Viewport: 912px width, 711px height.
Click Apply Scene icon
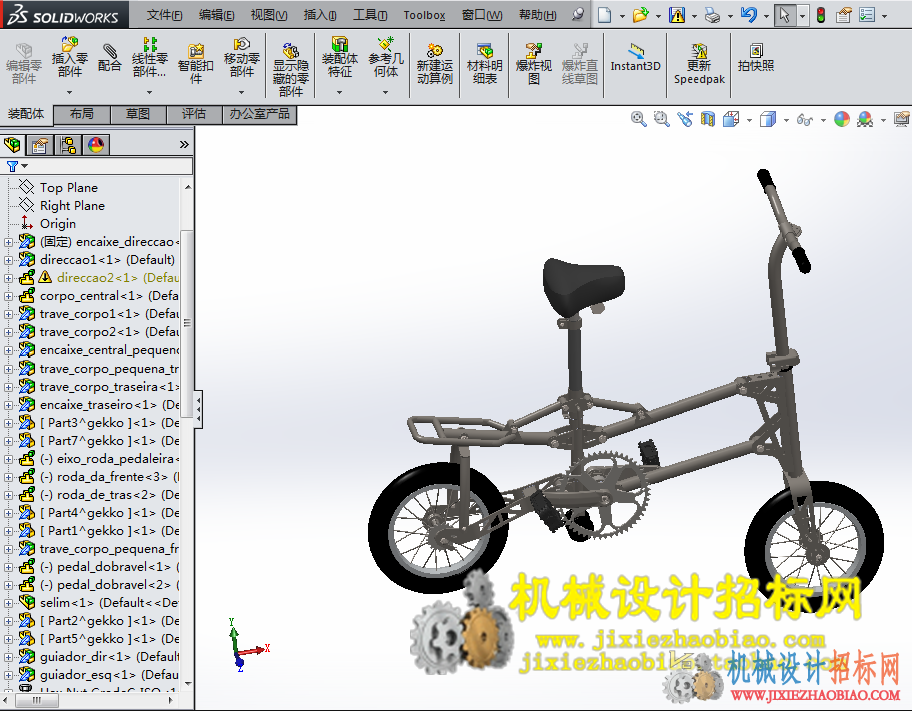(x=865, y=119)
